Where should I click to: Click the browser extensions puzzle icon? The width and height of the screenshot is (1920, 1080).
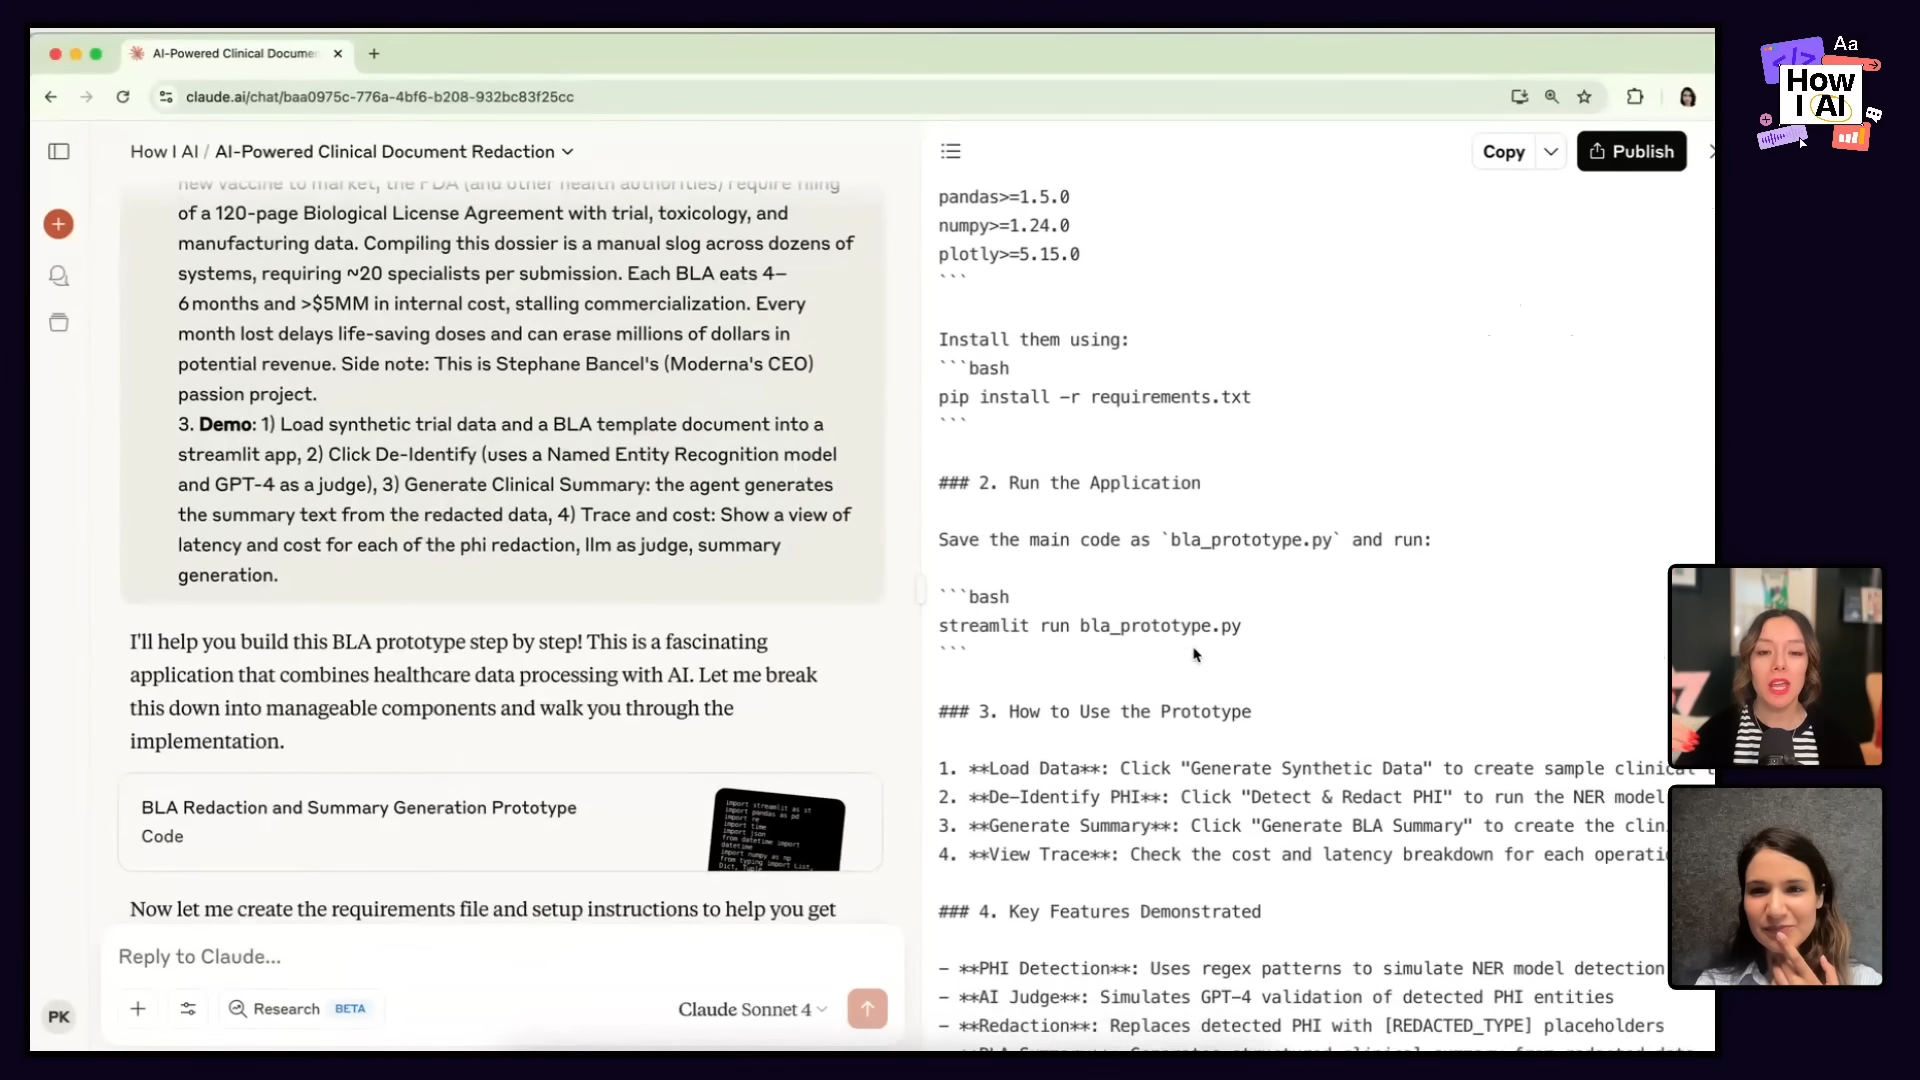[x=1635, y=96]
